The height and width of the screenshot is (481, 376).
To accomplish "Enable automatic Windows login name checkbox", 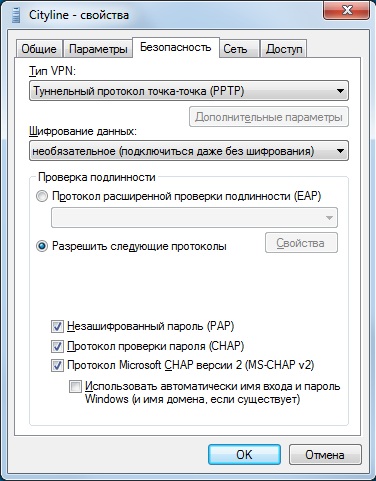I will (x=75, y=387).
